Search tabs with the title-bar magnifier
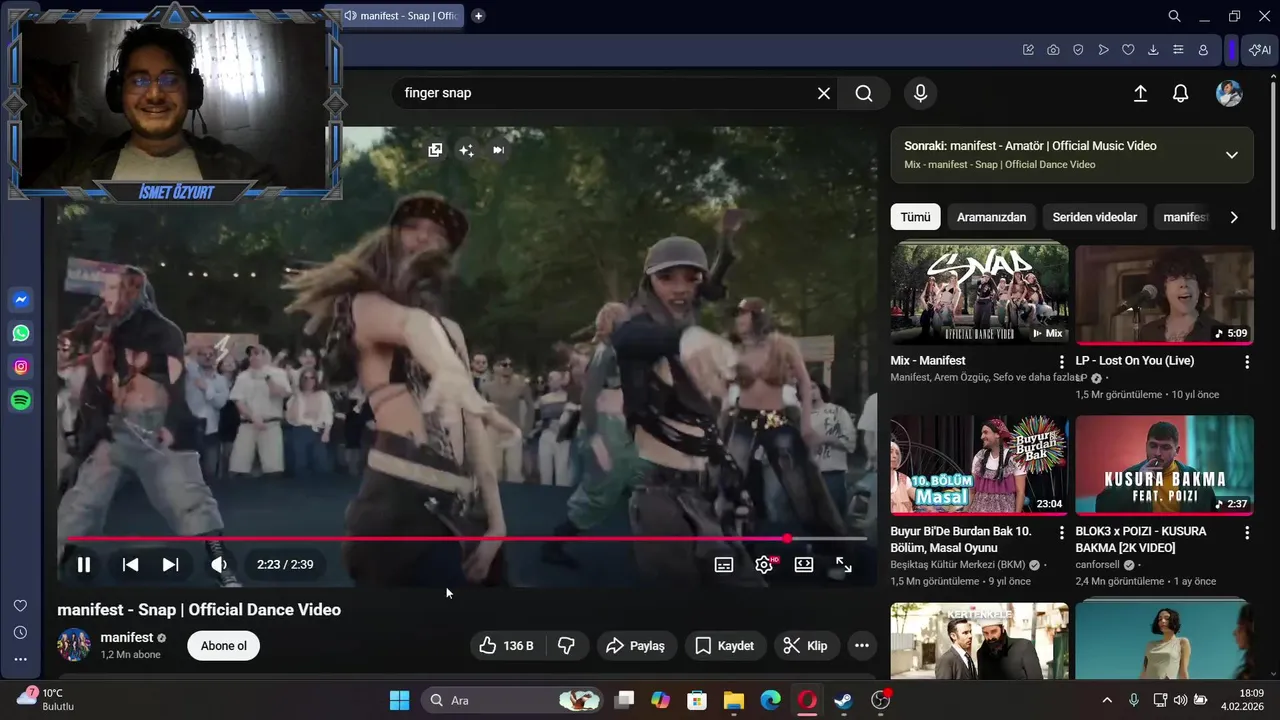Image resolution: width=1280 pixels, height=720 pixels. point(1175,16)
